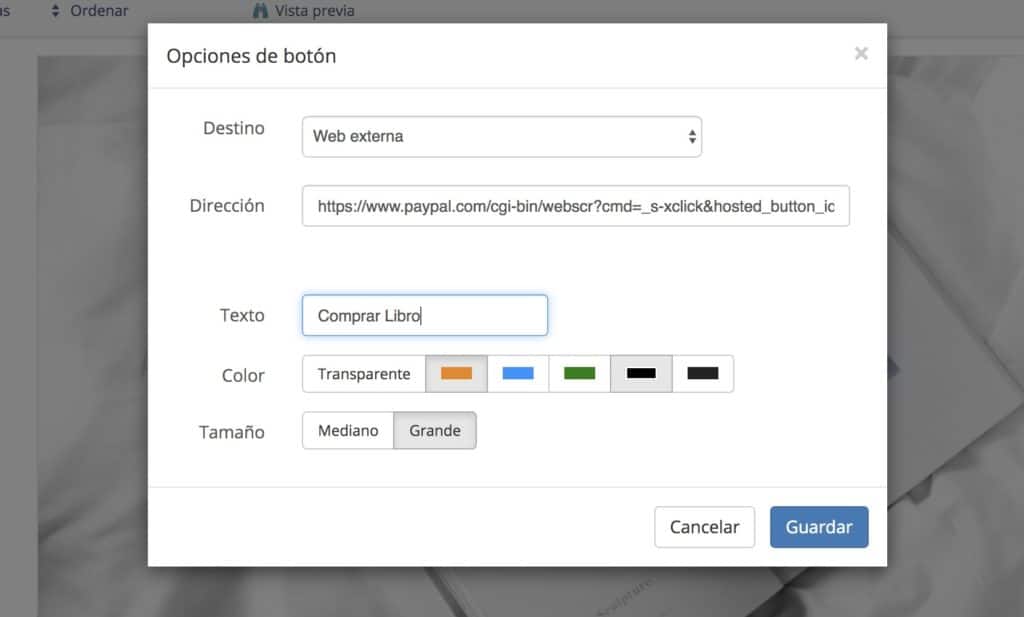This screenshot has width=1024, height=617.
Task: Click the sort arrows icon beside Ordenar
Action: pos(56,10)
